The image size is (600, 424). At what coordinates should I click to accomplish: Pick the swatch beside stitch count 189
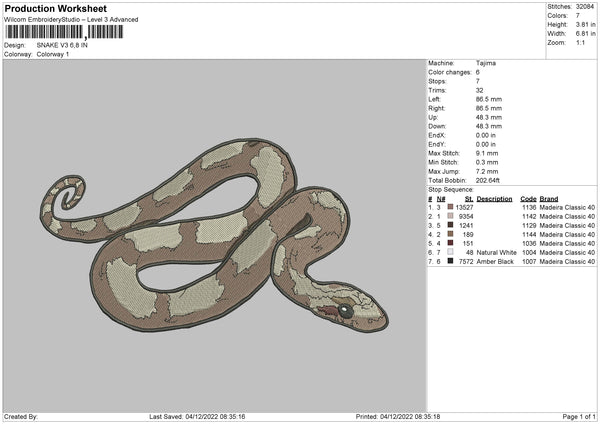[450, 234]
